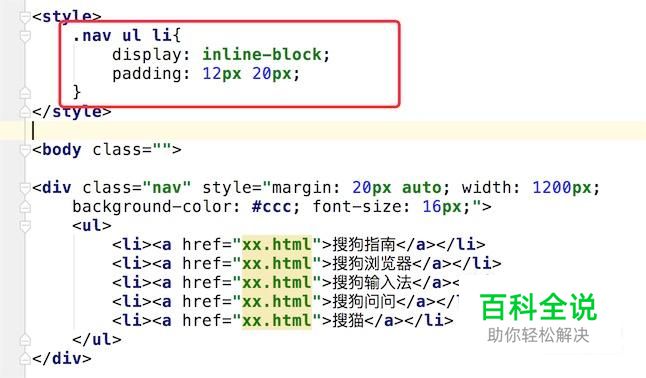
Task: Collapse the <body class> fold marker
Action: point(25,150)
